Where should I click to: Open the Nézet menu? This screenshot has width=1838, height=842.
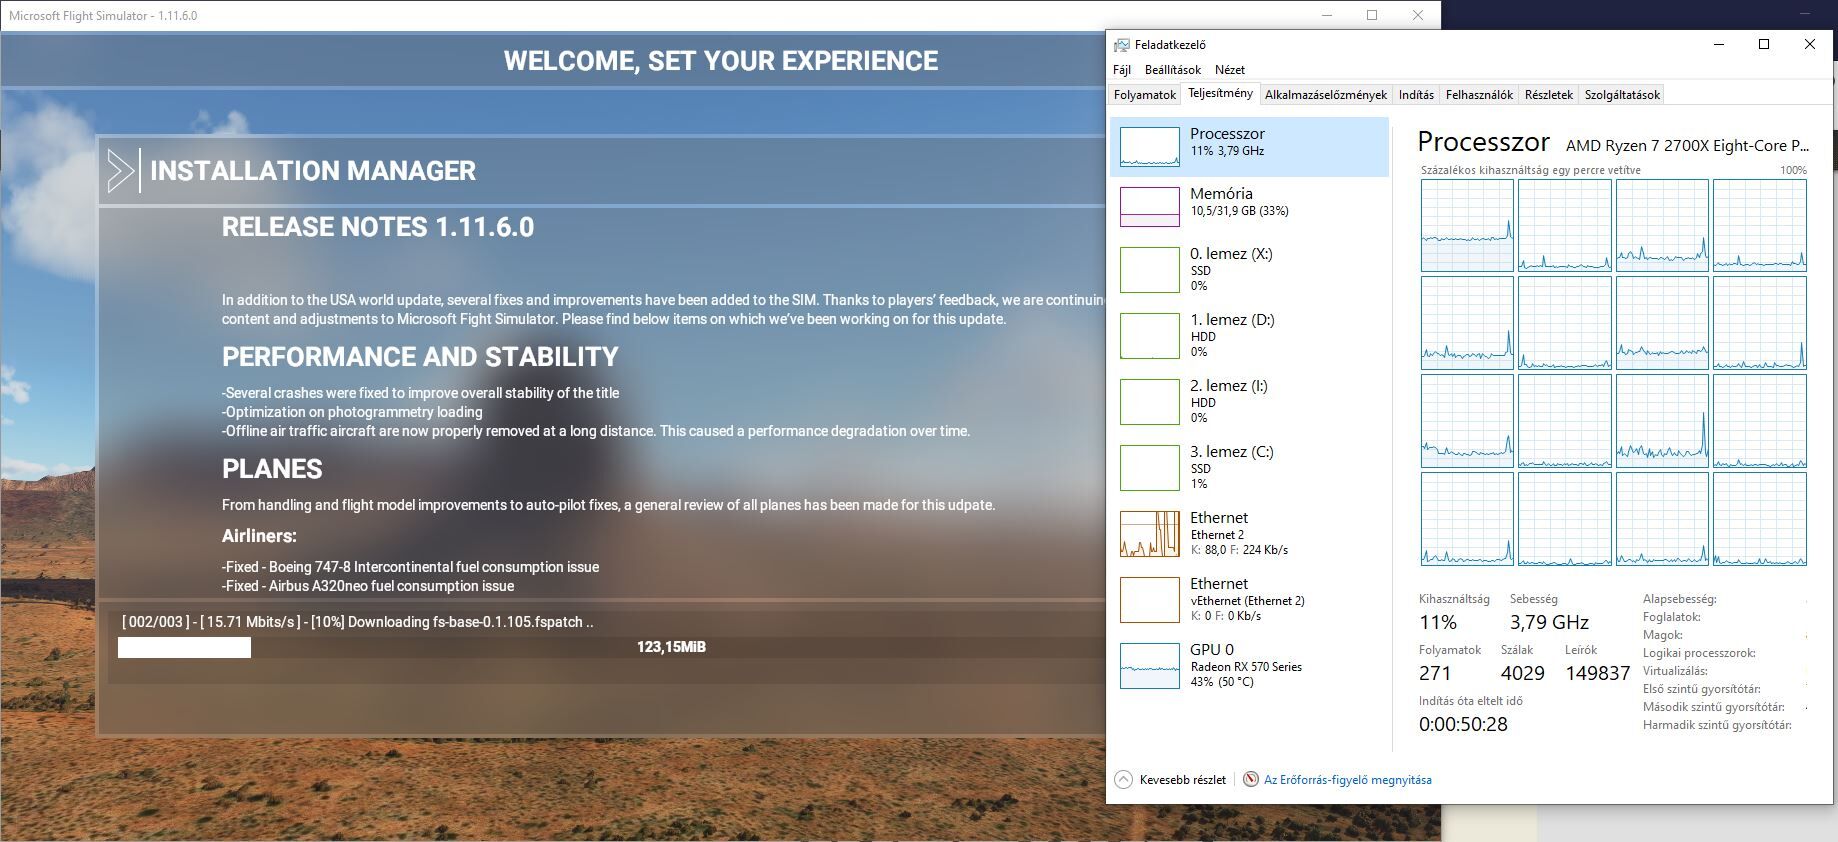(x=1230, y=70)
